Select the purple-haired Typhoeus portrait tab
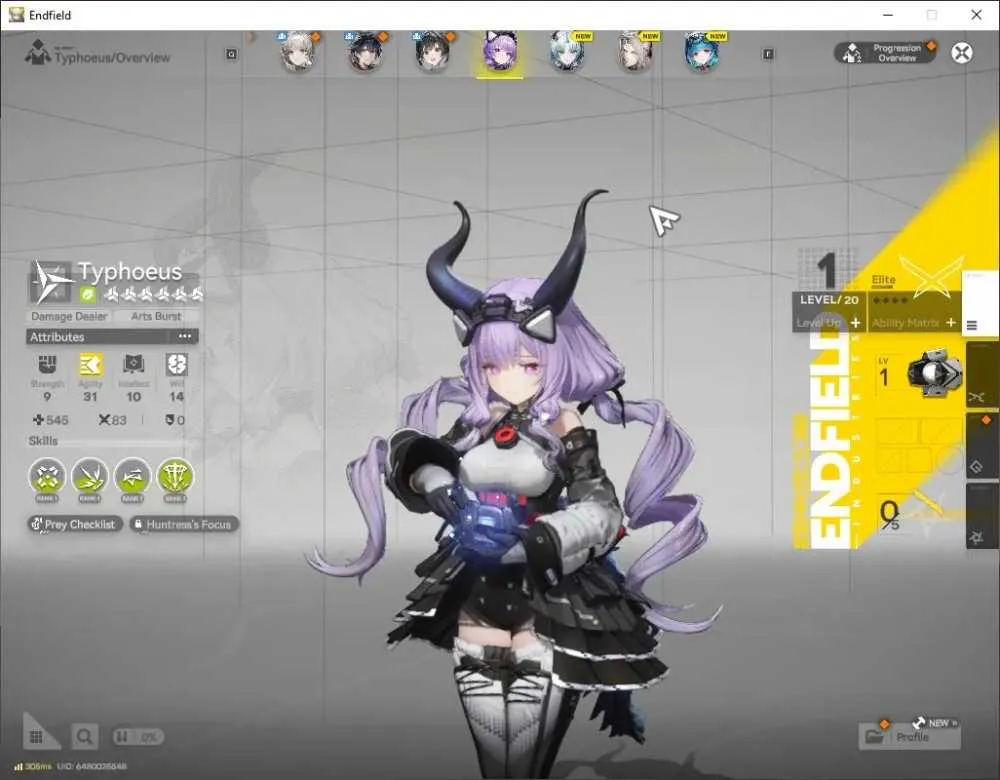 click(500, 51)
